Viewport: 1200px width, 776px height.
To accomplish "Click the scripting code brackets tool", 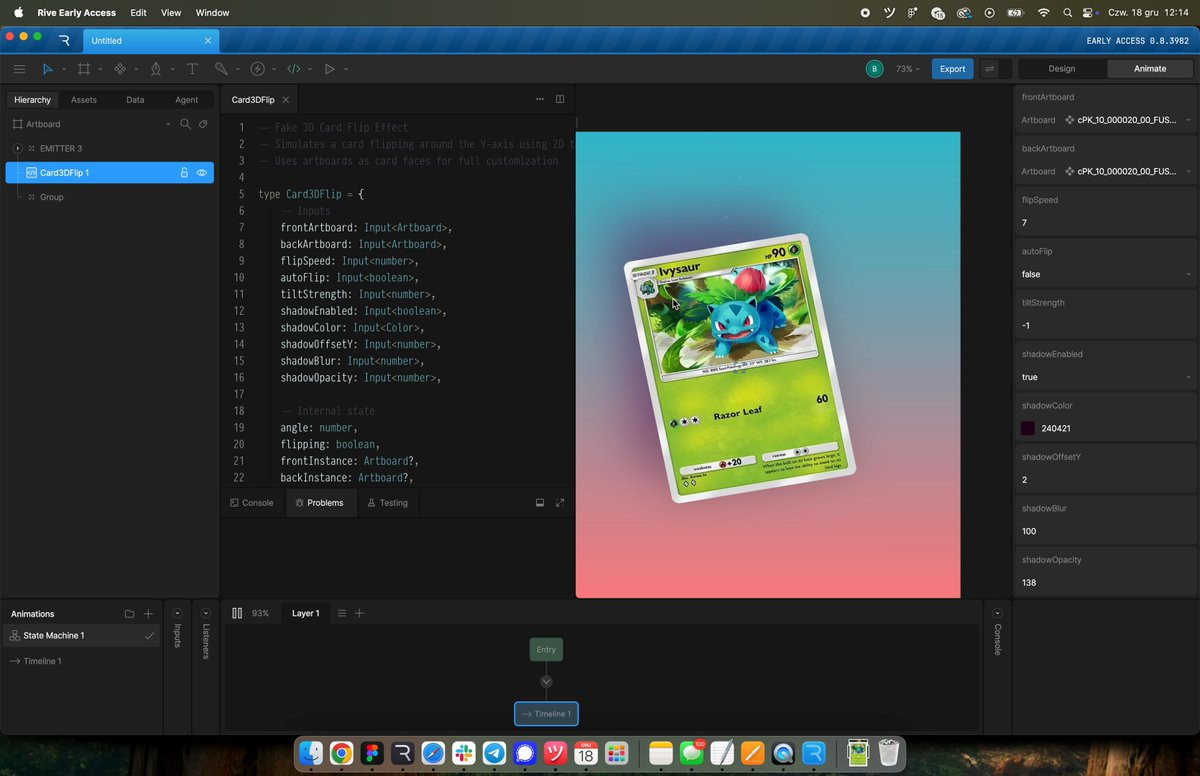I will 293,69.
